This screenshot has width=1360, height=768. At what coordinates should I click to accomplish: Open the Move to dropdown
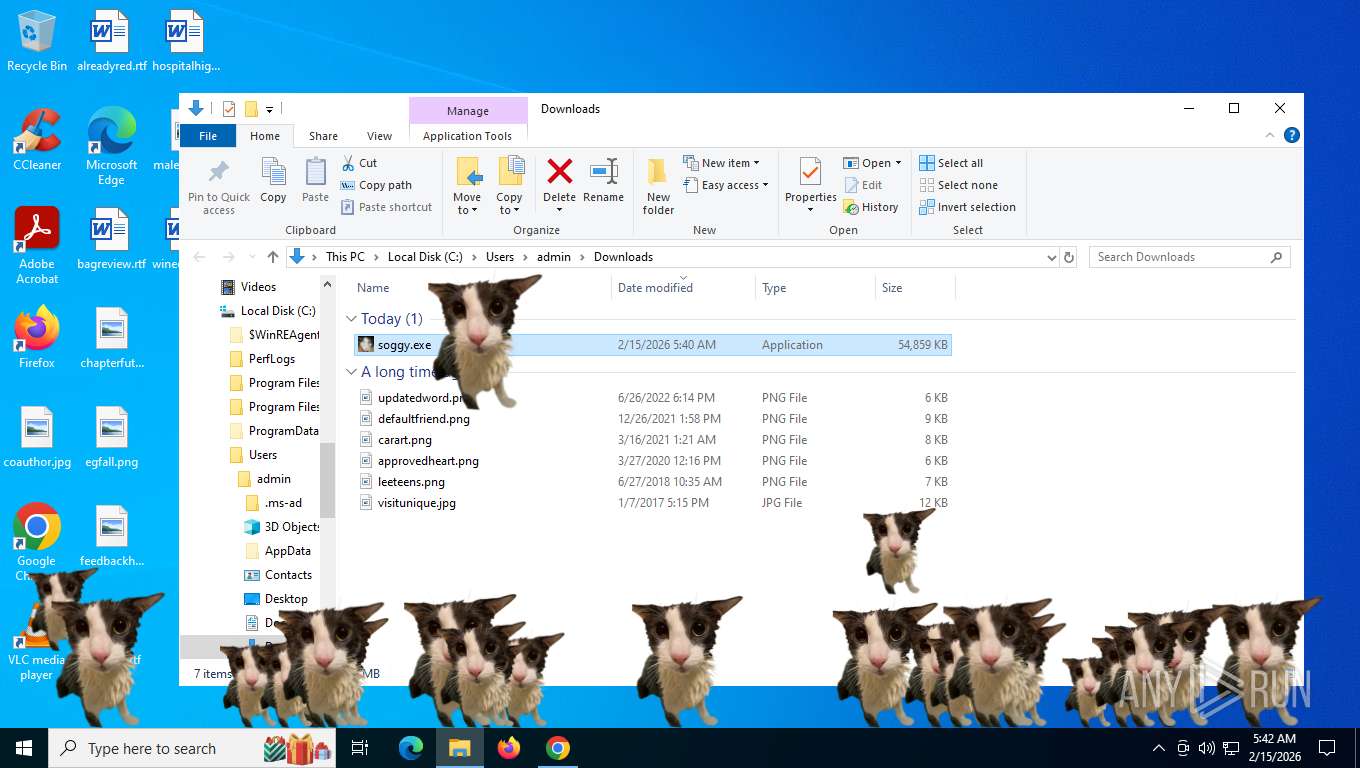[x=467, y=204]
